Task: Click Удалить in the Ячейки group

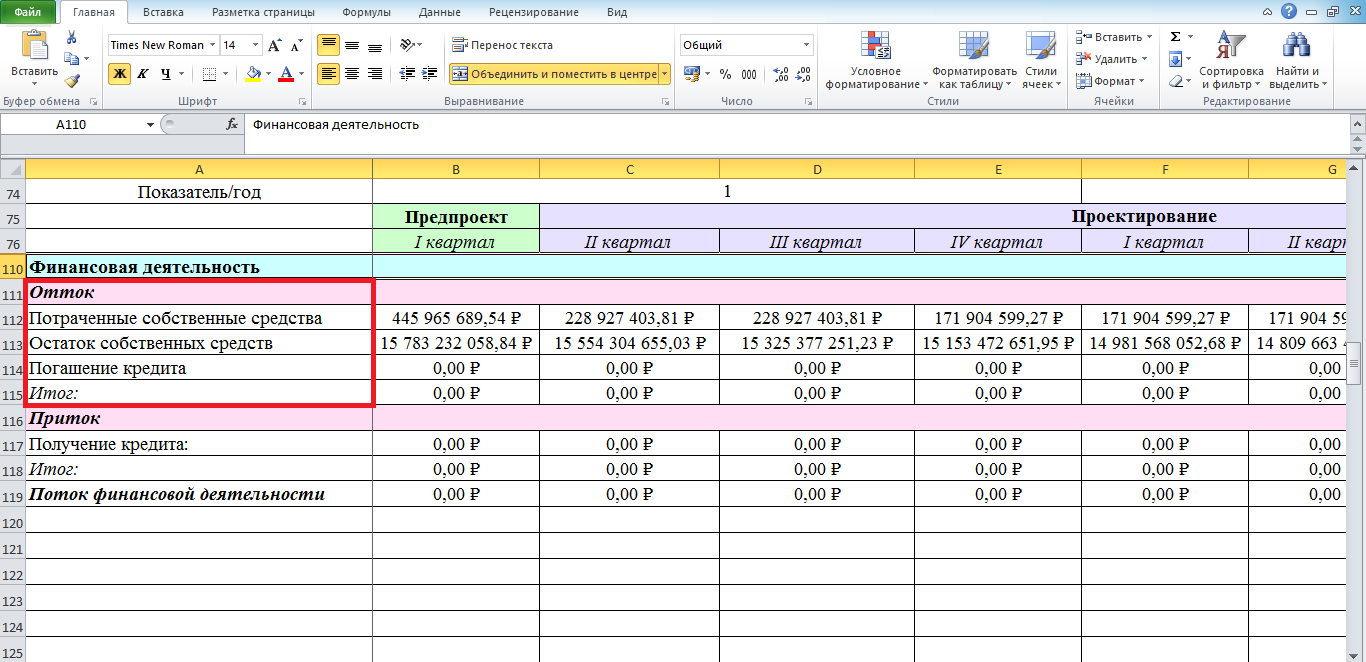Action: 1113,59
